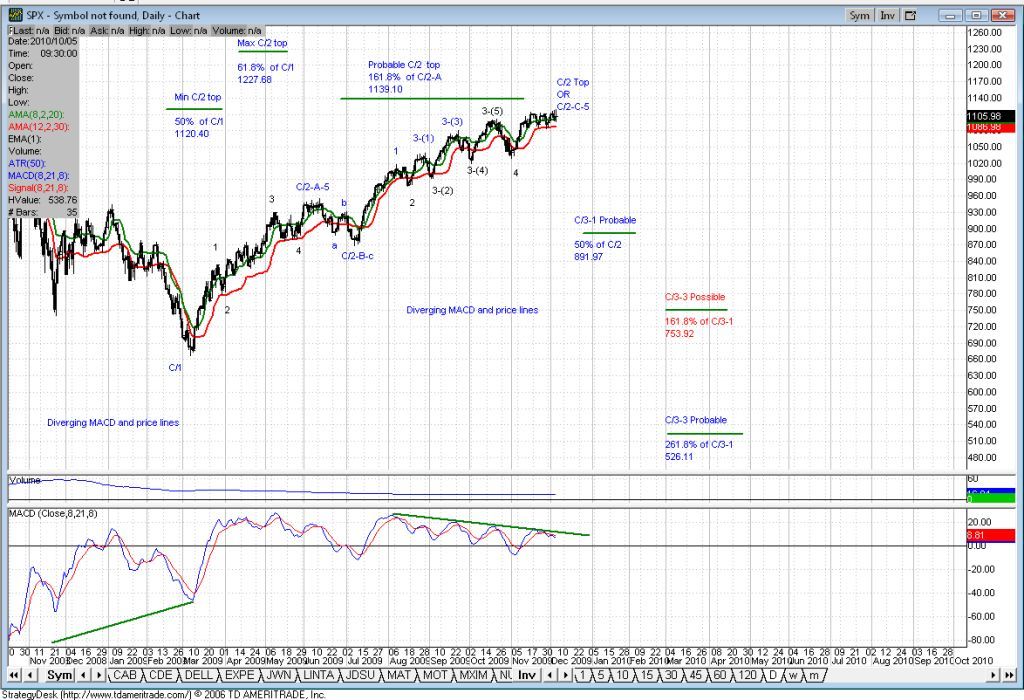Click the Inv button in bottom bar

(x=527, y=675)
